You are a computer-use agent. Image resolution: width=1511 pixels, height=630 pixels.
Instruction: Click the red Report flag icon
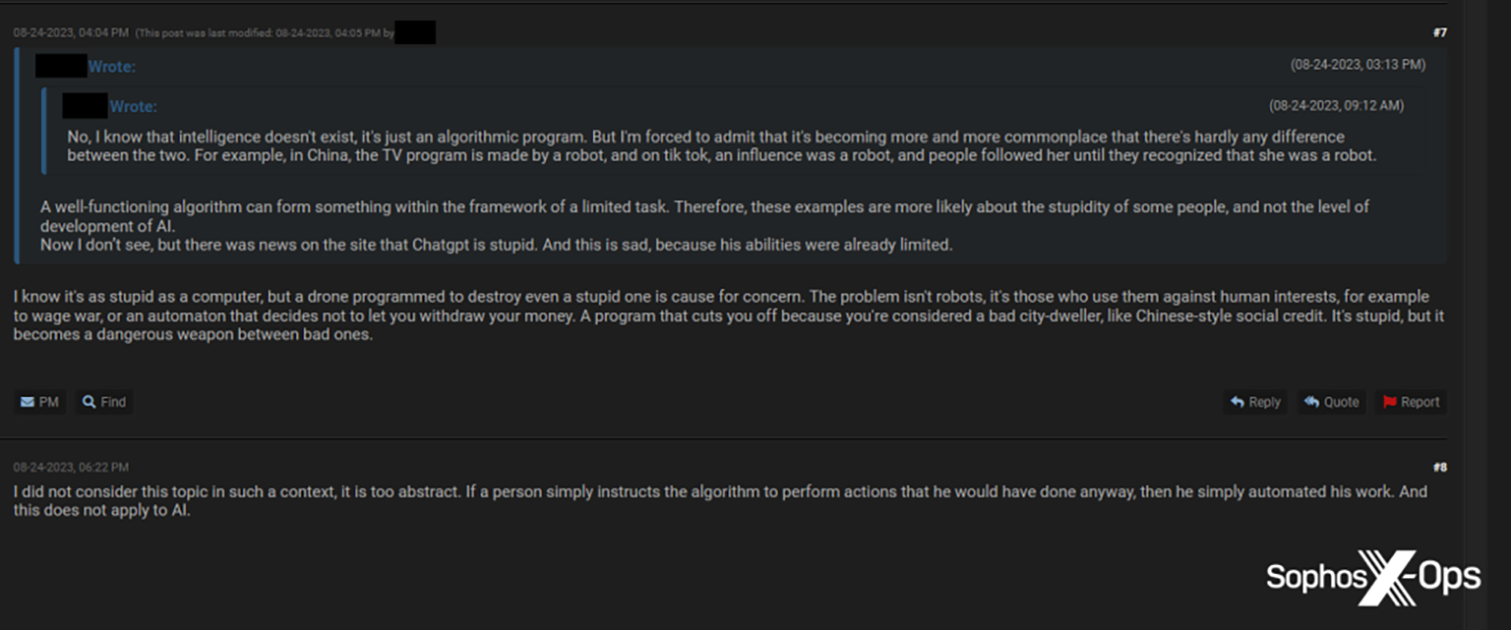click(x=1390, y=402)
